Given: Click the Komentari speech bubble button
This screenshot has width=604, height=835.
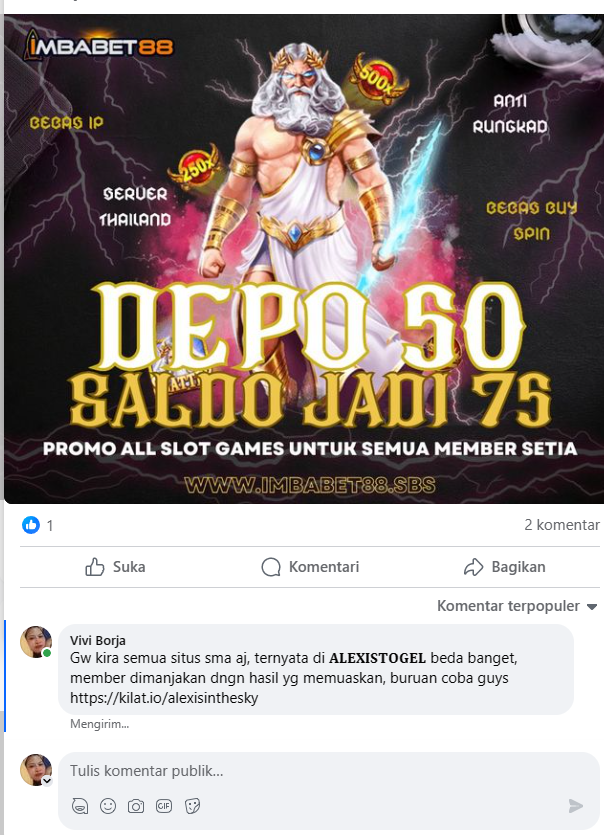Looking at the screenshot, I should pyautogui.click(x=311, y=567).
